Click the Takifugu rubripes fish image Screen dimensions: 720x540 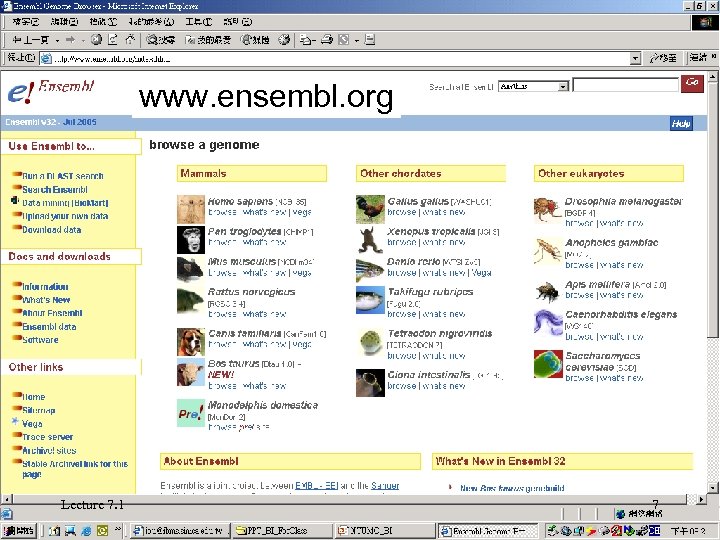[x=370, y=300]
